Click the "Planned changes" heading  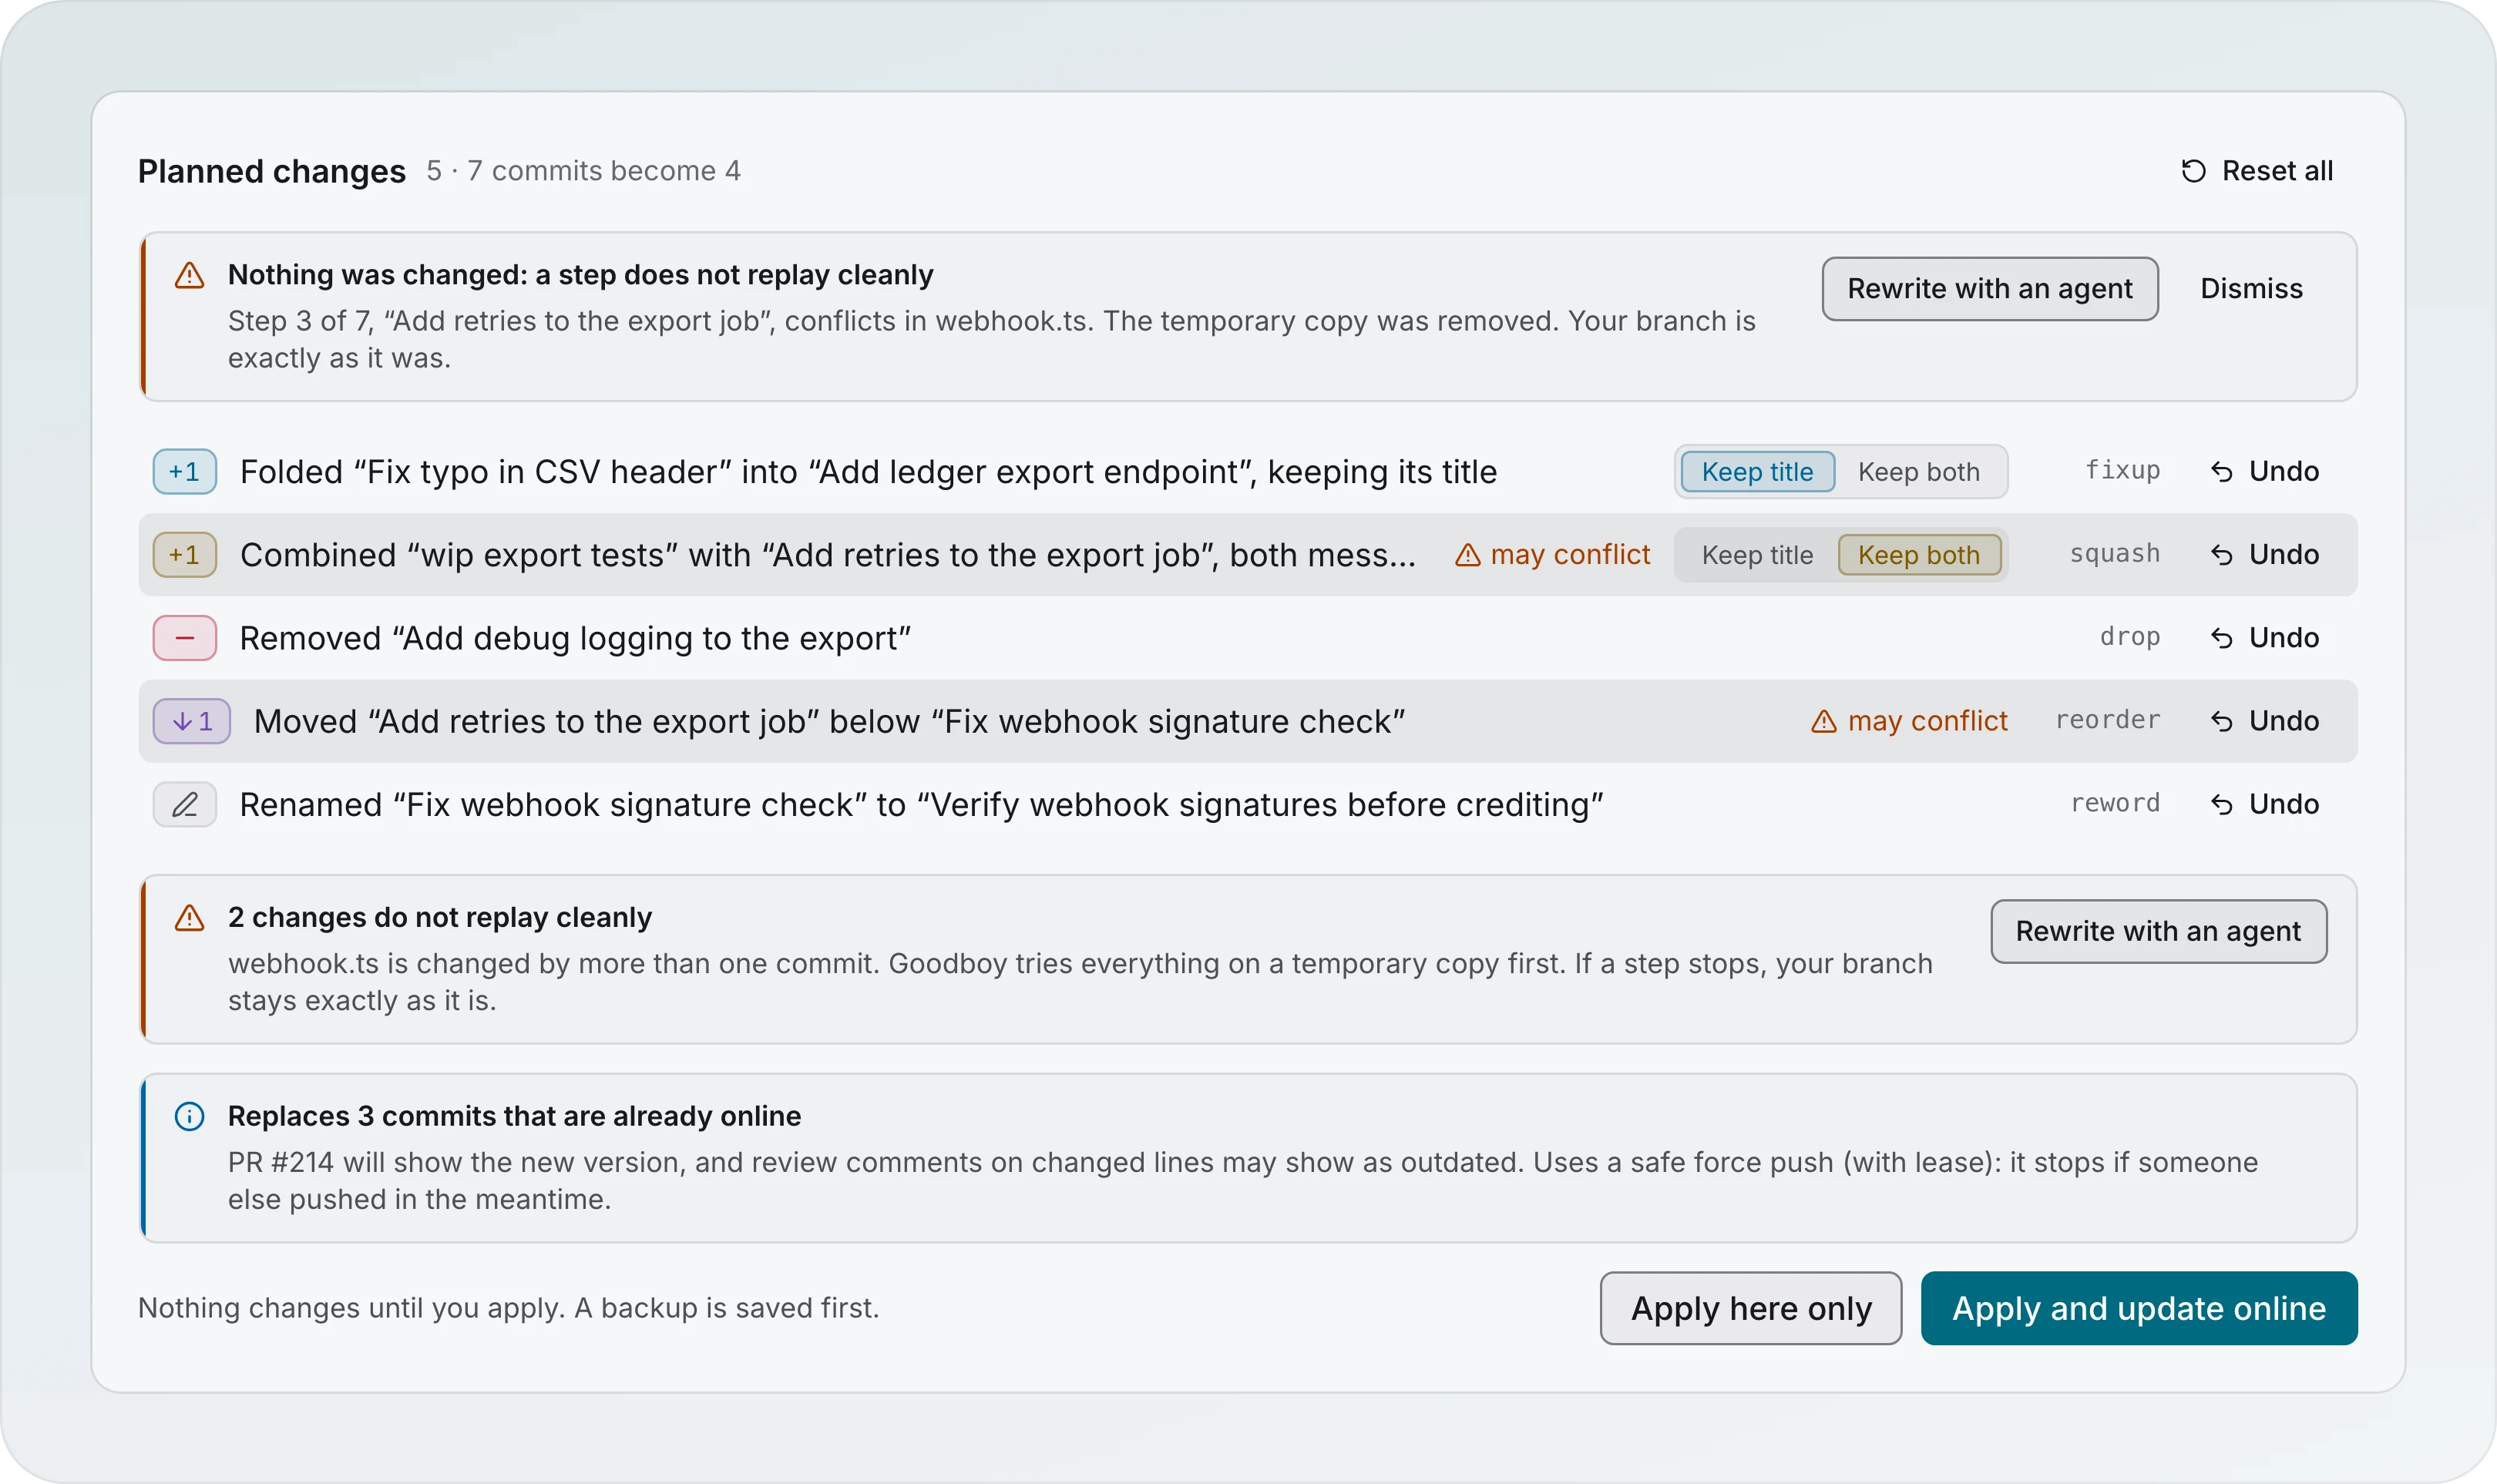[271, 171]
